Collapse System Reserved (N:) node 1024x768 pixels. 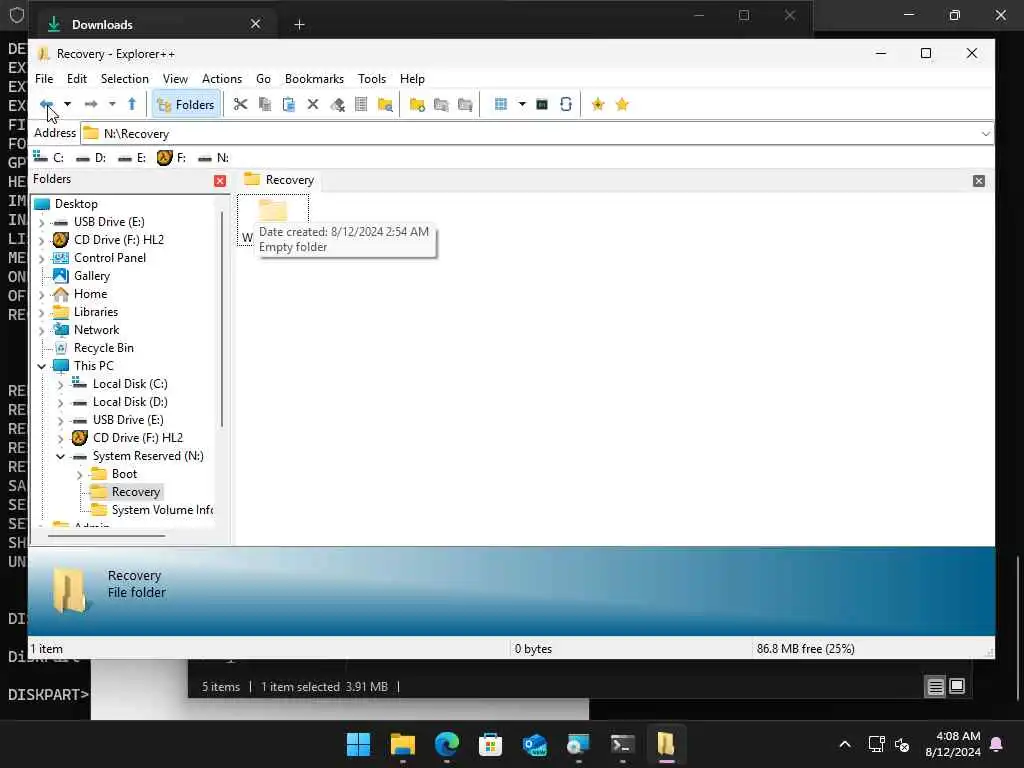coord(61,456)
